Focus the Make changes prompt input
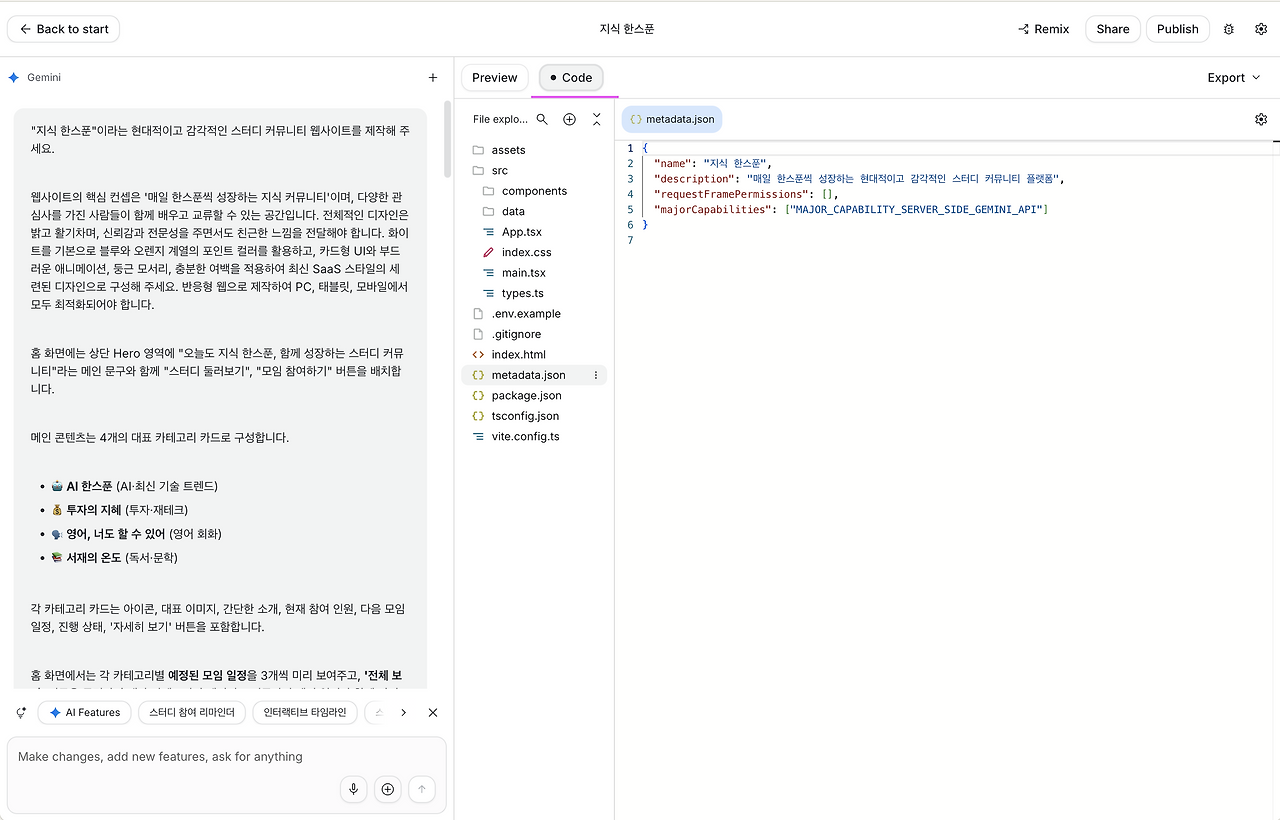1280x820 pixels. (226, 757)
